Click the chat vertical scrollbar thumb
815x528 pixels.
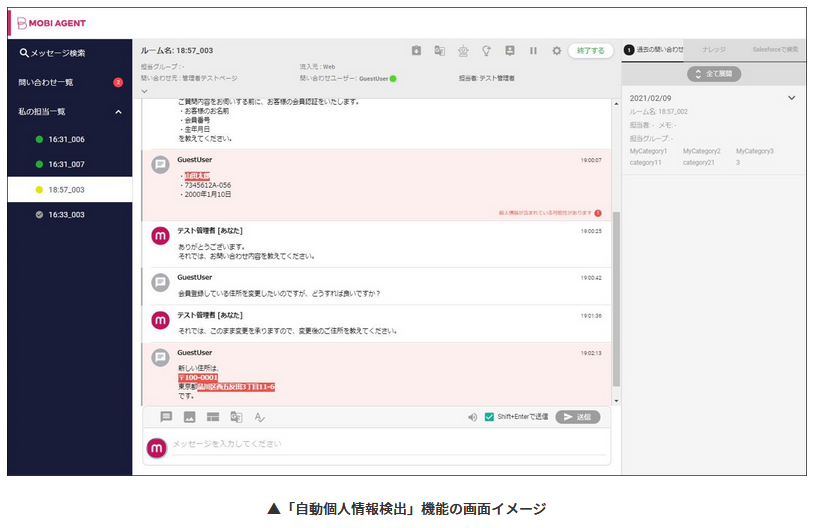point(616,299)
